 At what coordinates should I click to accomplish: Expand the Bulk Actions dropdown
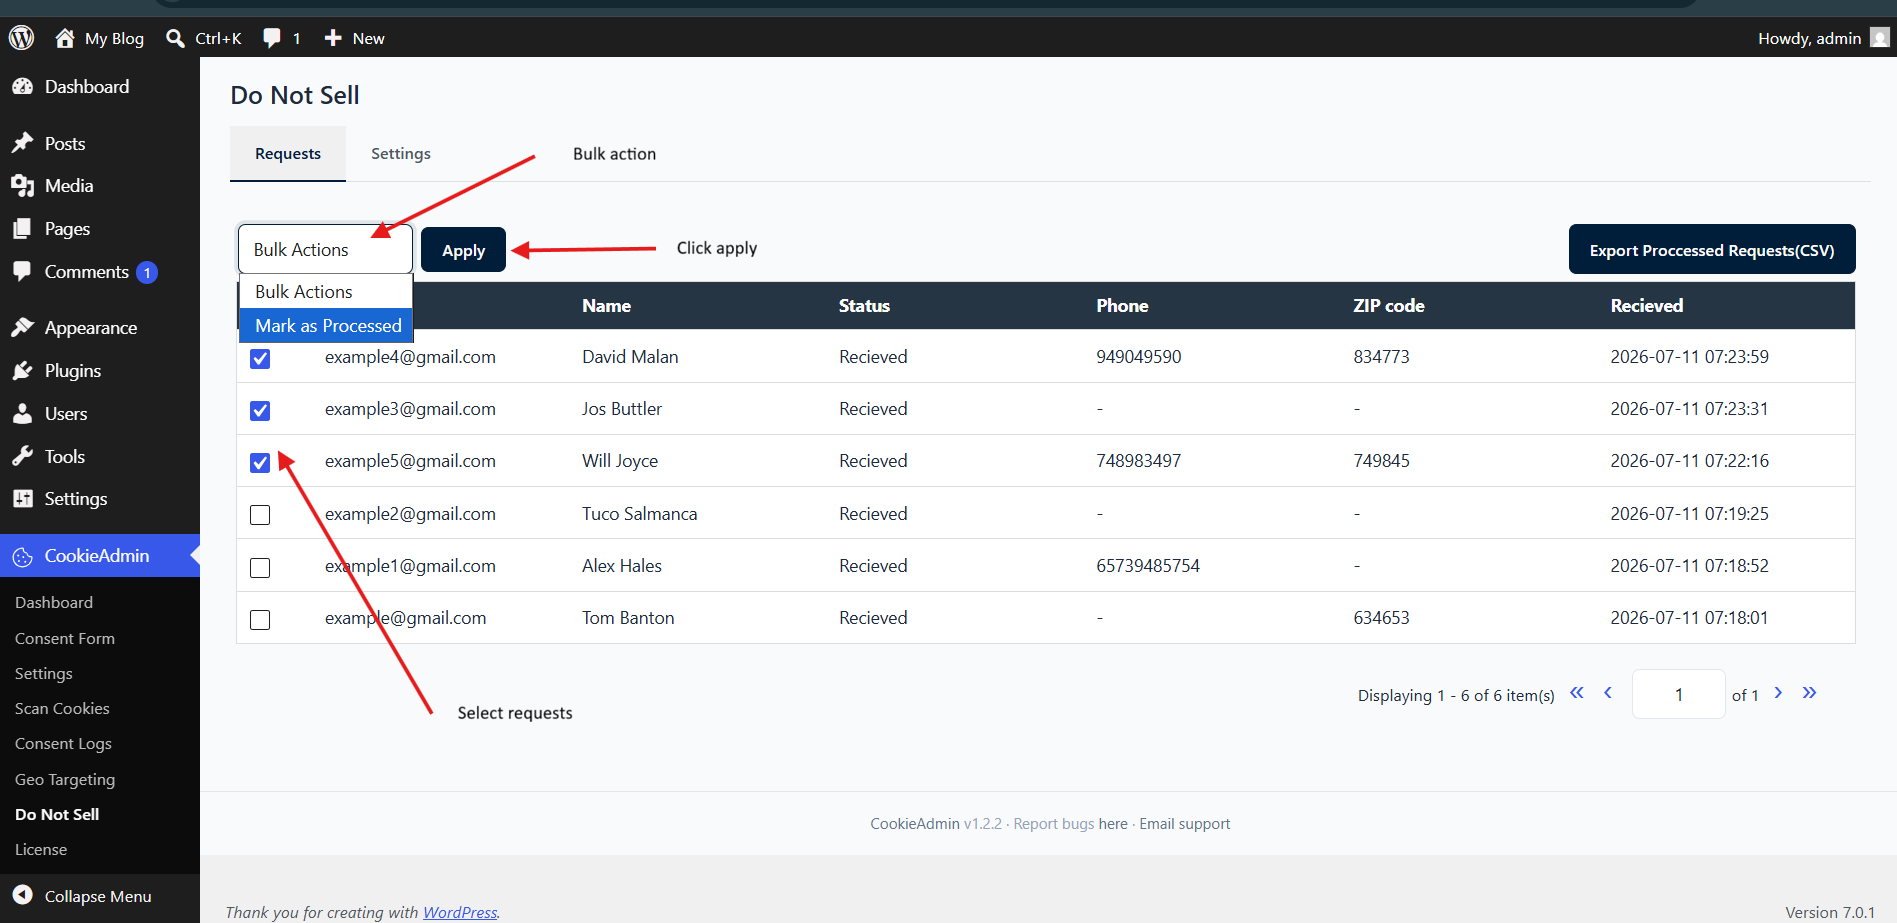[x=325, y=250]
